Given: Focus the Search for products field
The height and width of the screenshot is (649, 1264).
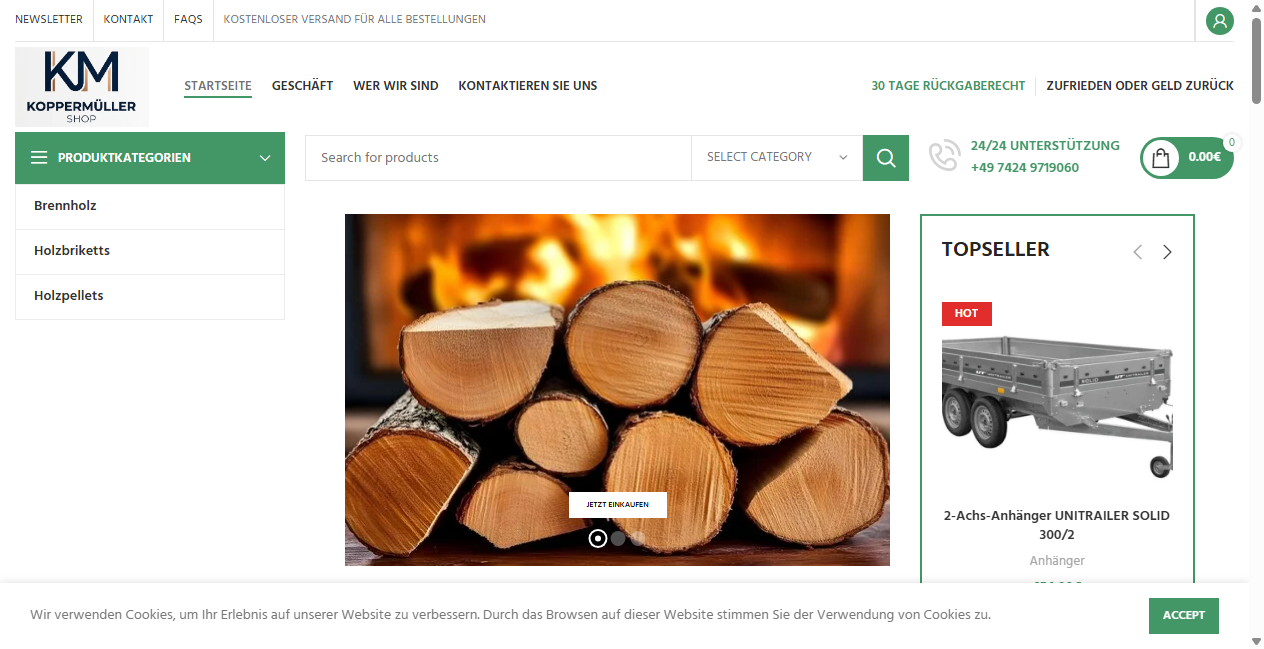Looking at the screenshot, I should coord(498,158).
